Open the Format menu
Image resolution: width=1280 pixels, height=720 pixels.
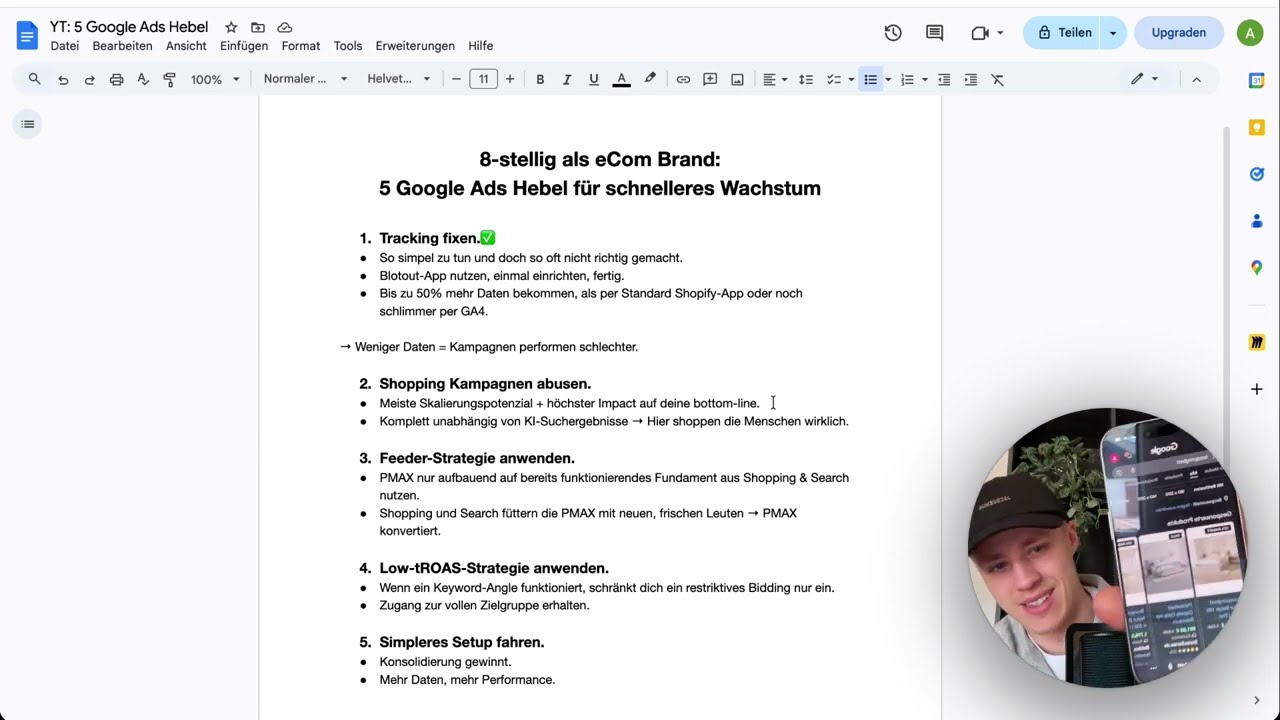tap(301, 46)
